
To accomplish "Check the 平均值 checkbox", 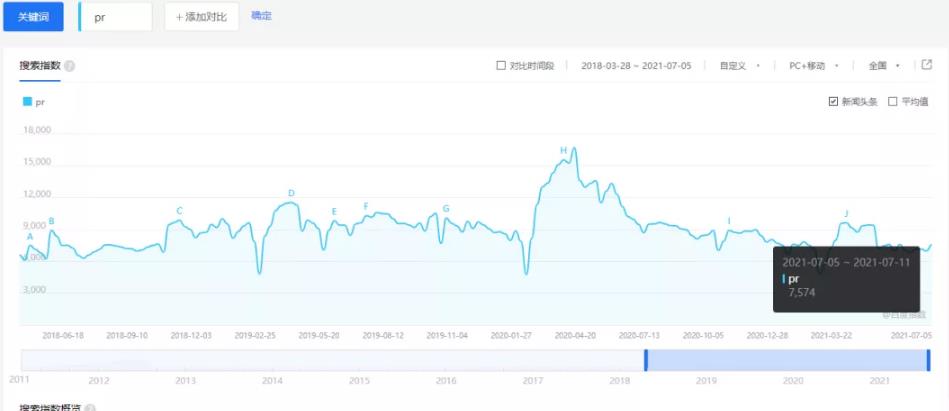I will 893,102.
